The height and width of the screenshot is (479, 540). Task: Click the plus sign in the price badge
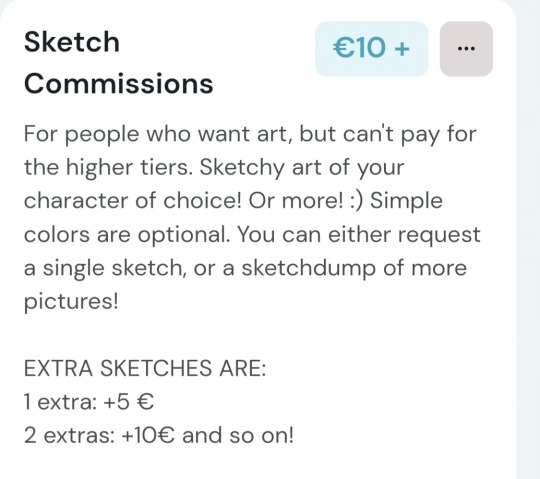[x=402, y=48]
